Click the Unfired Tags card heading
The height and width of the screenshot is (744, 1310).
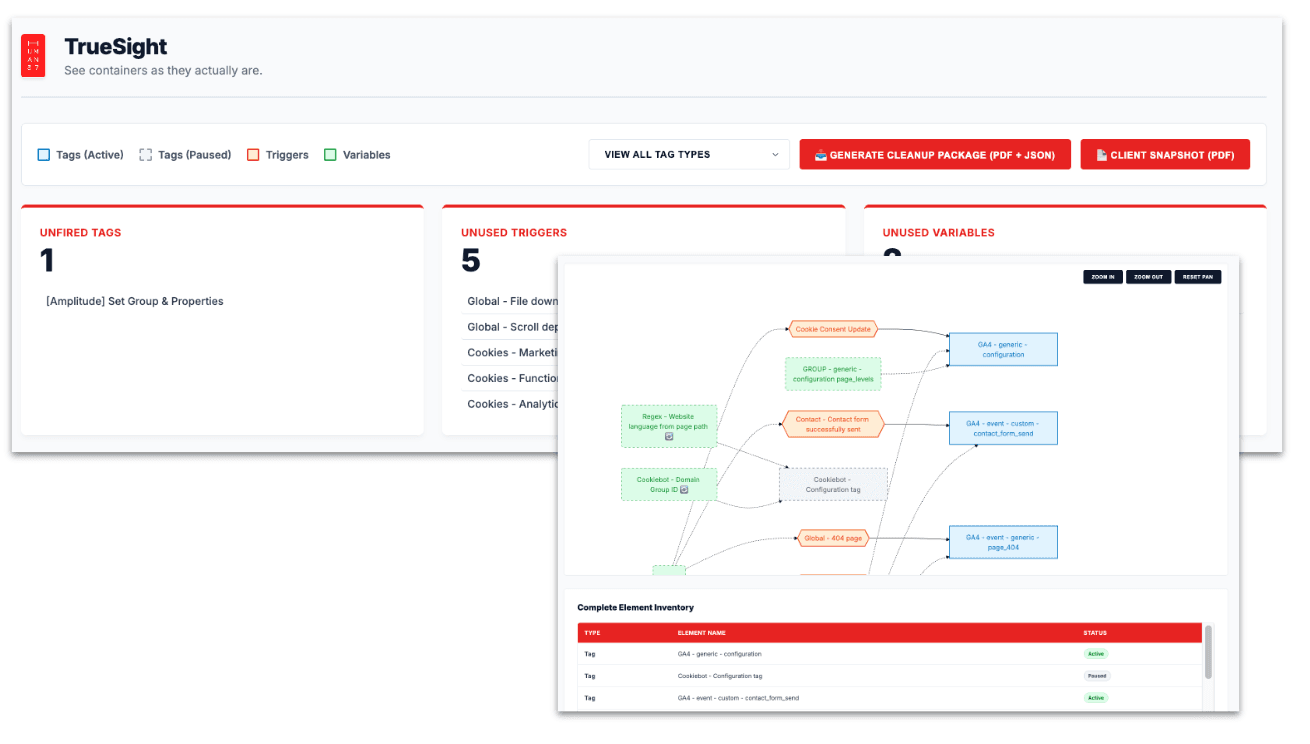[81, 233]
